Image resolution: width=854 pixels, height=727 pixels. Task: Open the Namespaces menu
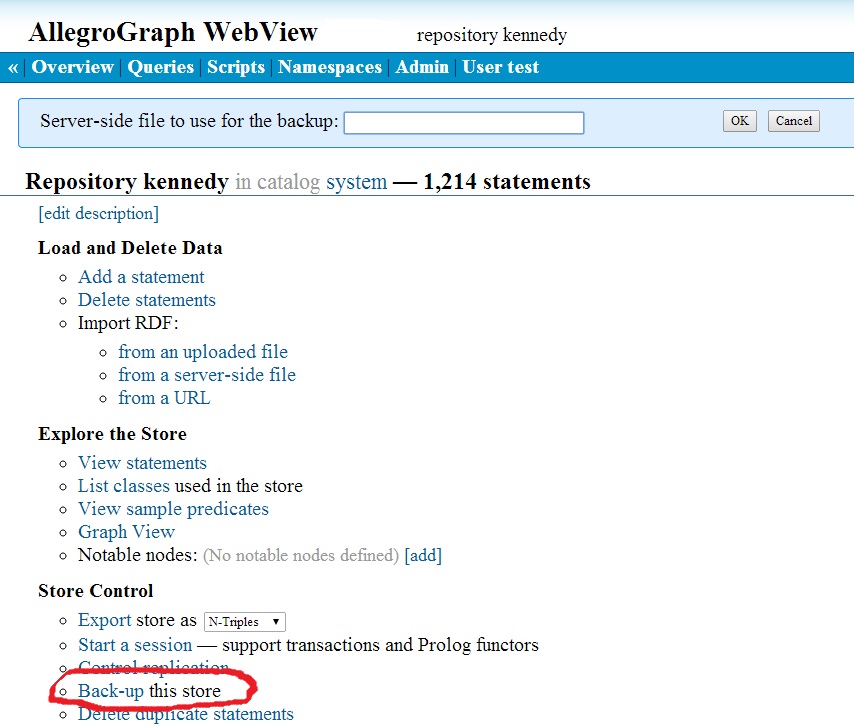coord(330,67)
